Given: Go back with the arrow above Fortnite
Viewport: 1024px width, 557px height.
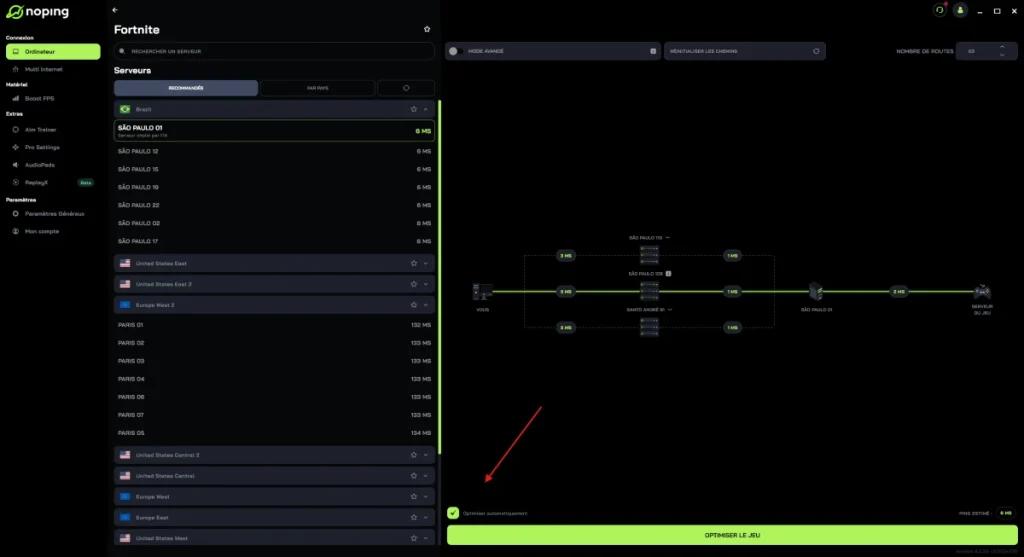Looking at the screenshot, I should pyautogui.click(x=115, y=10).
